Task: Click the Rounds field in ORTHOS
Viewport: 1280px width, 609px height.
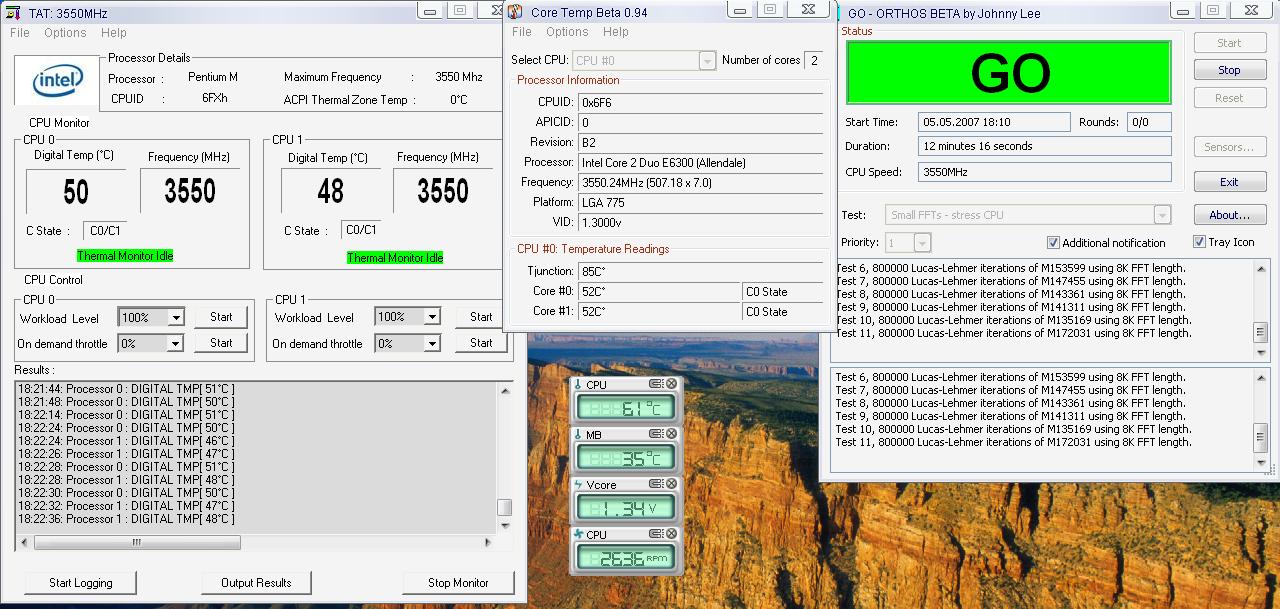Action: (1149, 122)
